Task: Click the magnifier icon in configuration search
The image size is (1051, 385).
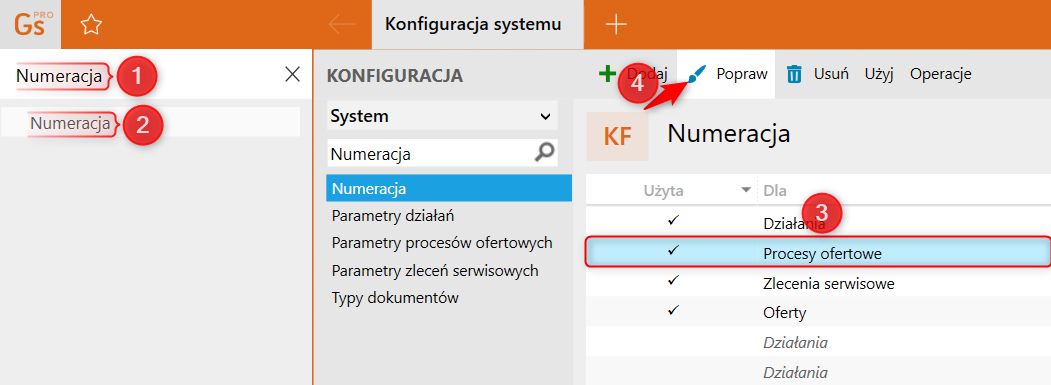Action: (x=545, y=154)
